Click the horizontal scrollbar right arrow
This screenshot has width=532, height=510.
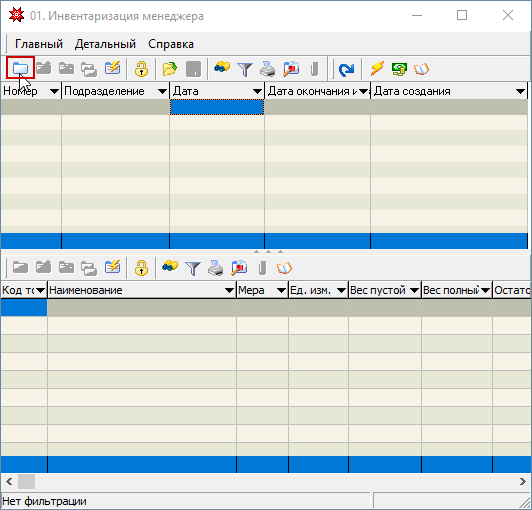[522, 481]
